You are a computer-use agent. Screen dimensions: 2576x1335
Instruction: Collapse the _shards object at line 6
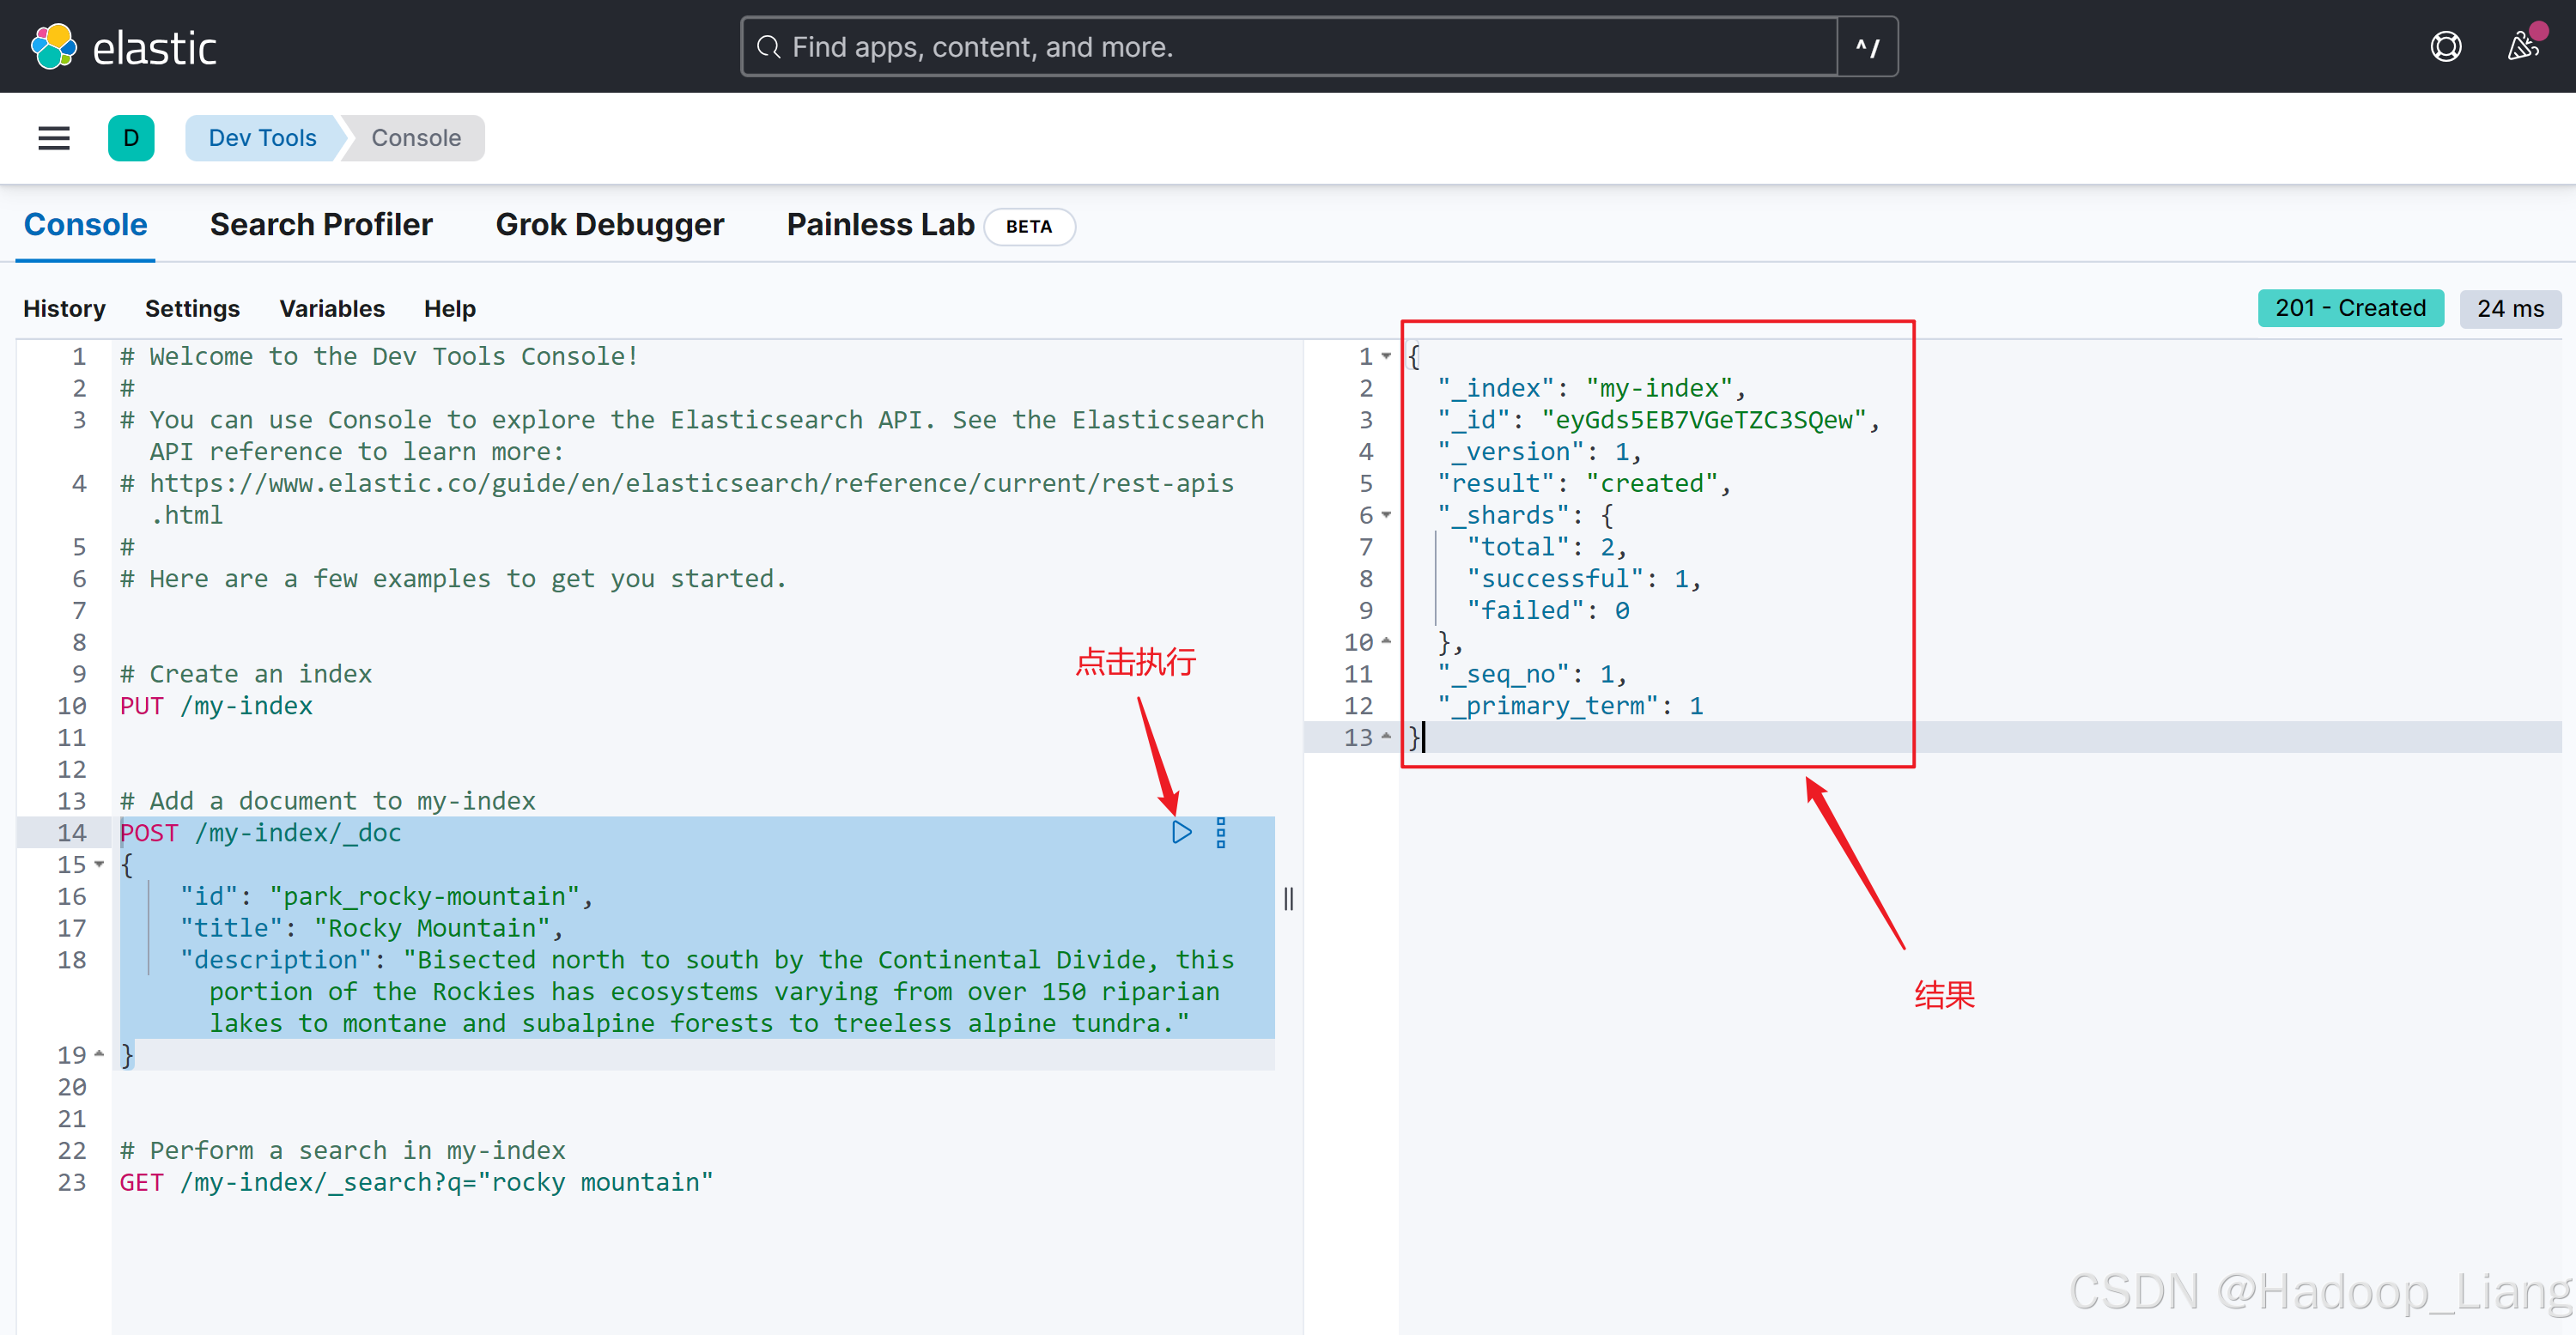tap(1386, 515)
